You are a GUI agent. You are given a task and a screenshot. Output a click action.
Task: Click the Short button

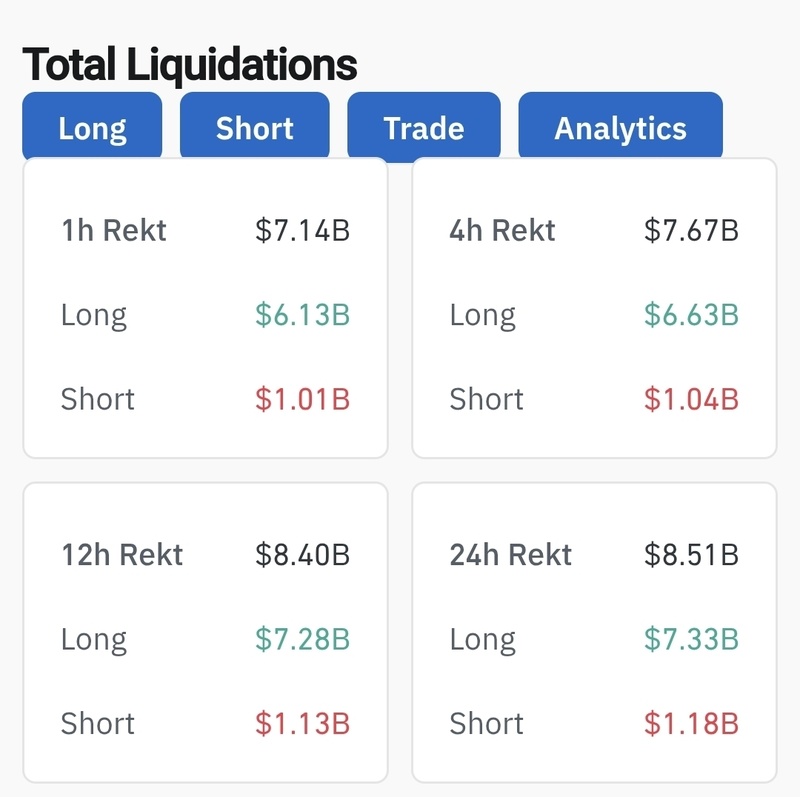(255, 128)
